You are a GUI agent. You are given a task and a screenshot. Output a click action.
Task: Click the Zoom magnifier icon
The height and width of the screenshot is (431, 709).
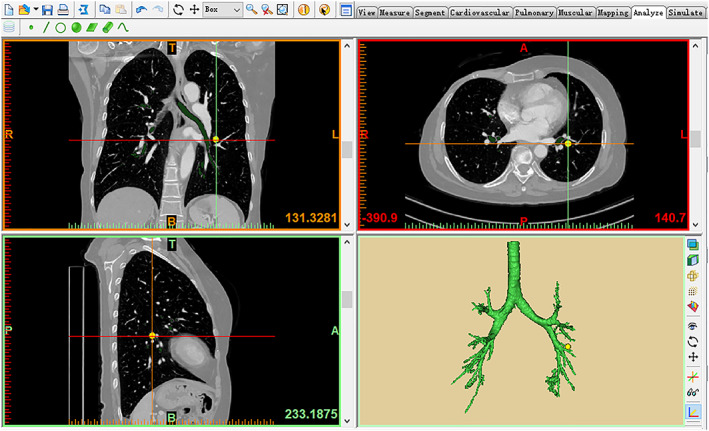pyautogui.click(x=251, y=10)
